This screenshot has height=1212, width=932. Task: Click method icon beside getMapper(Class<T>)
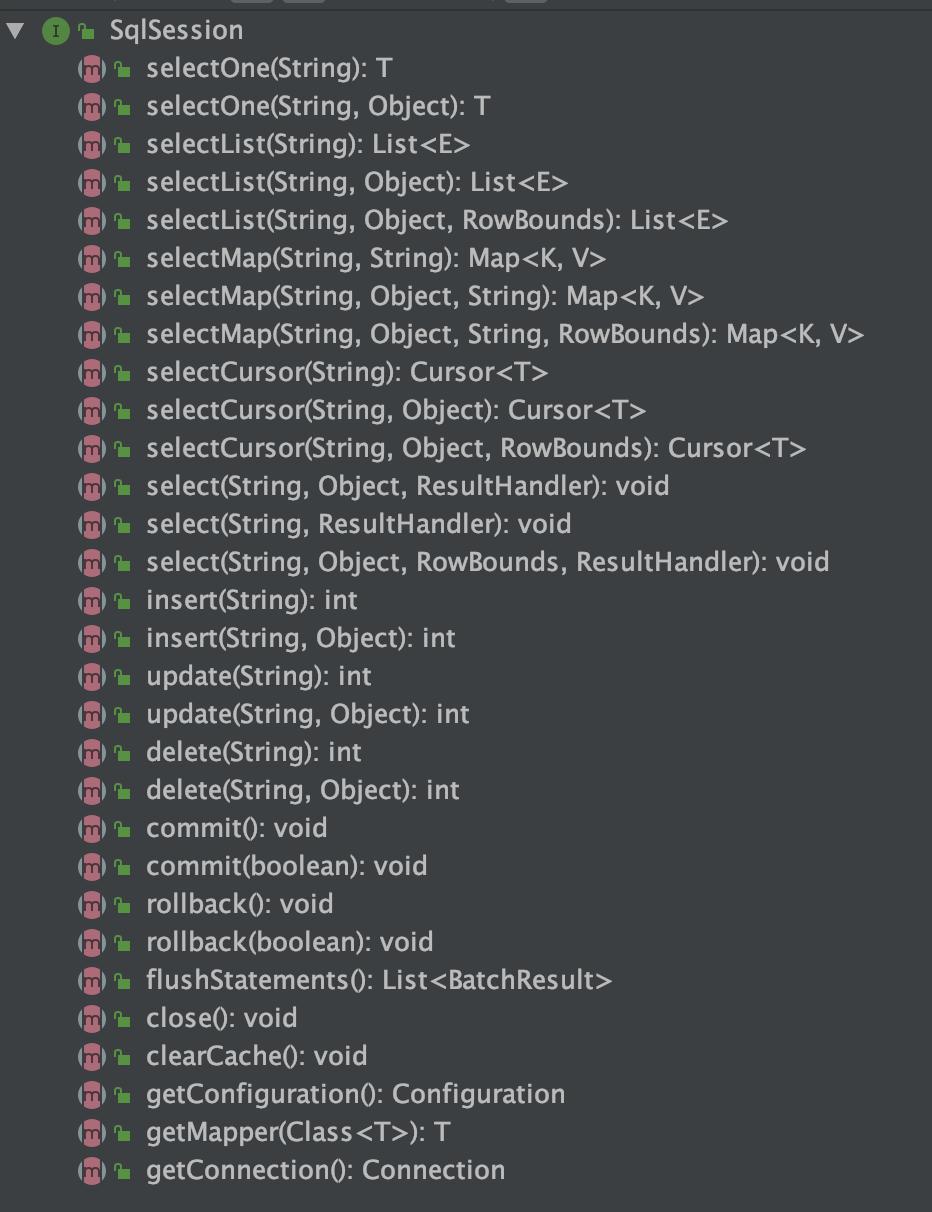[x=91, y=1133]
